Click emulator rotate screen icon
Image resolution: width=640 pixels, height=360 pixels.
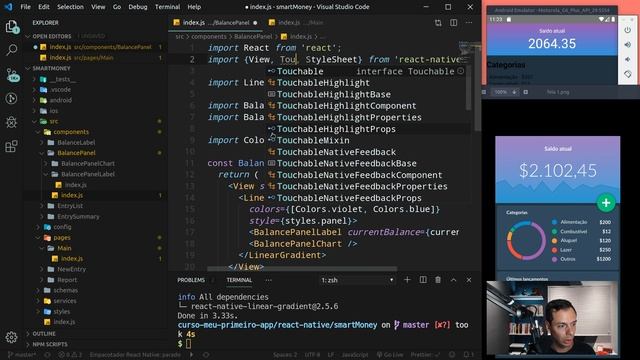pos(628,74)
